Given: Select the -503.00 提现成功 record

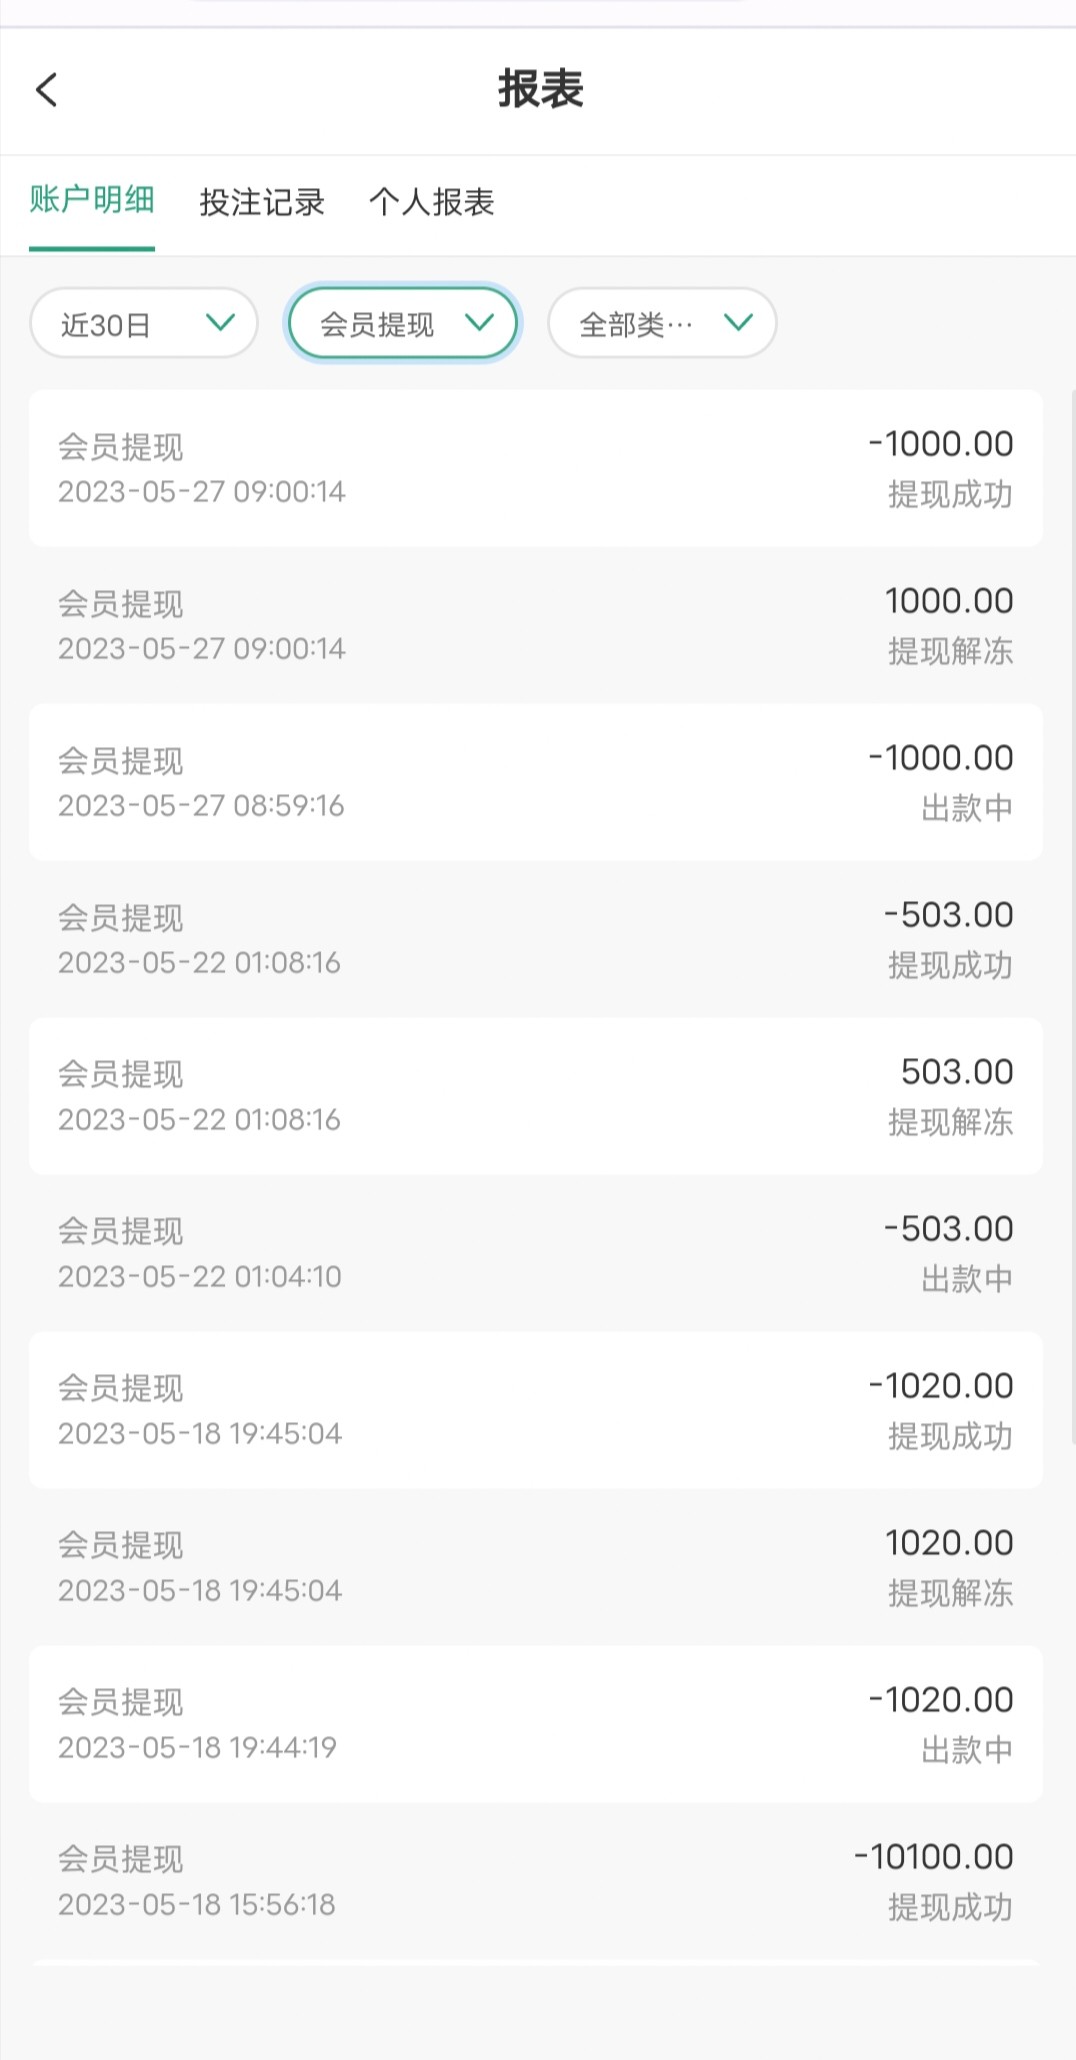Looking at the screenshot, I should coord(536,939).
